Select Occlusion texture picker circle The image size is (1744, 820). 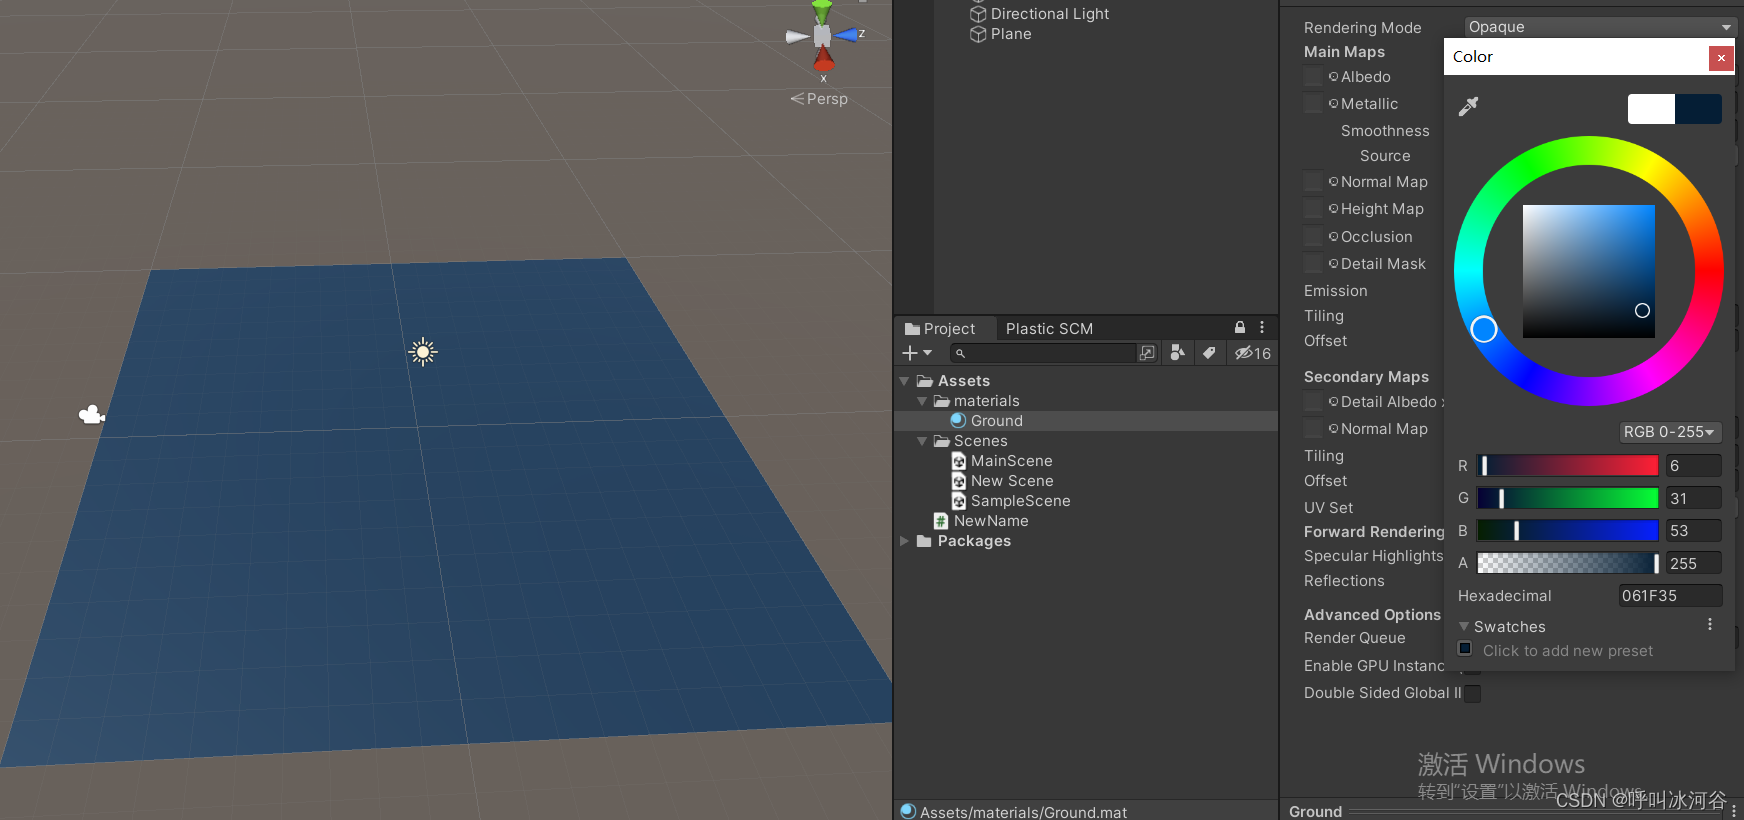pos(1333,237)
